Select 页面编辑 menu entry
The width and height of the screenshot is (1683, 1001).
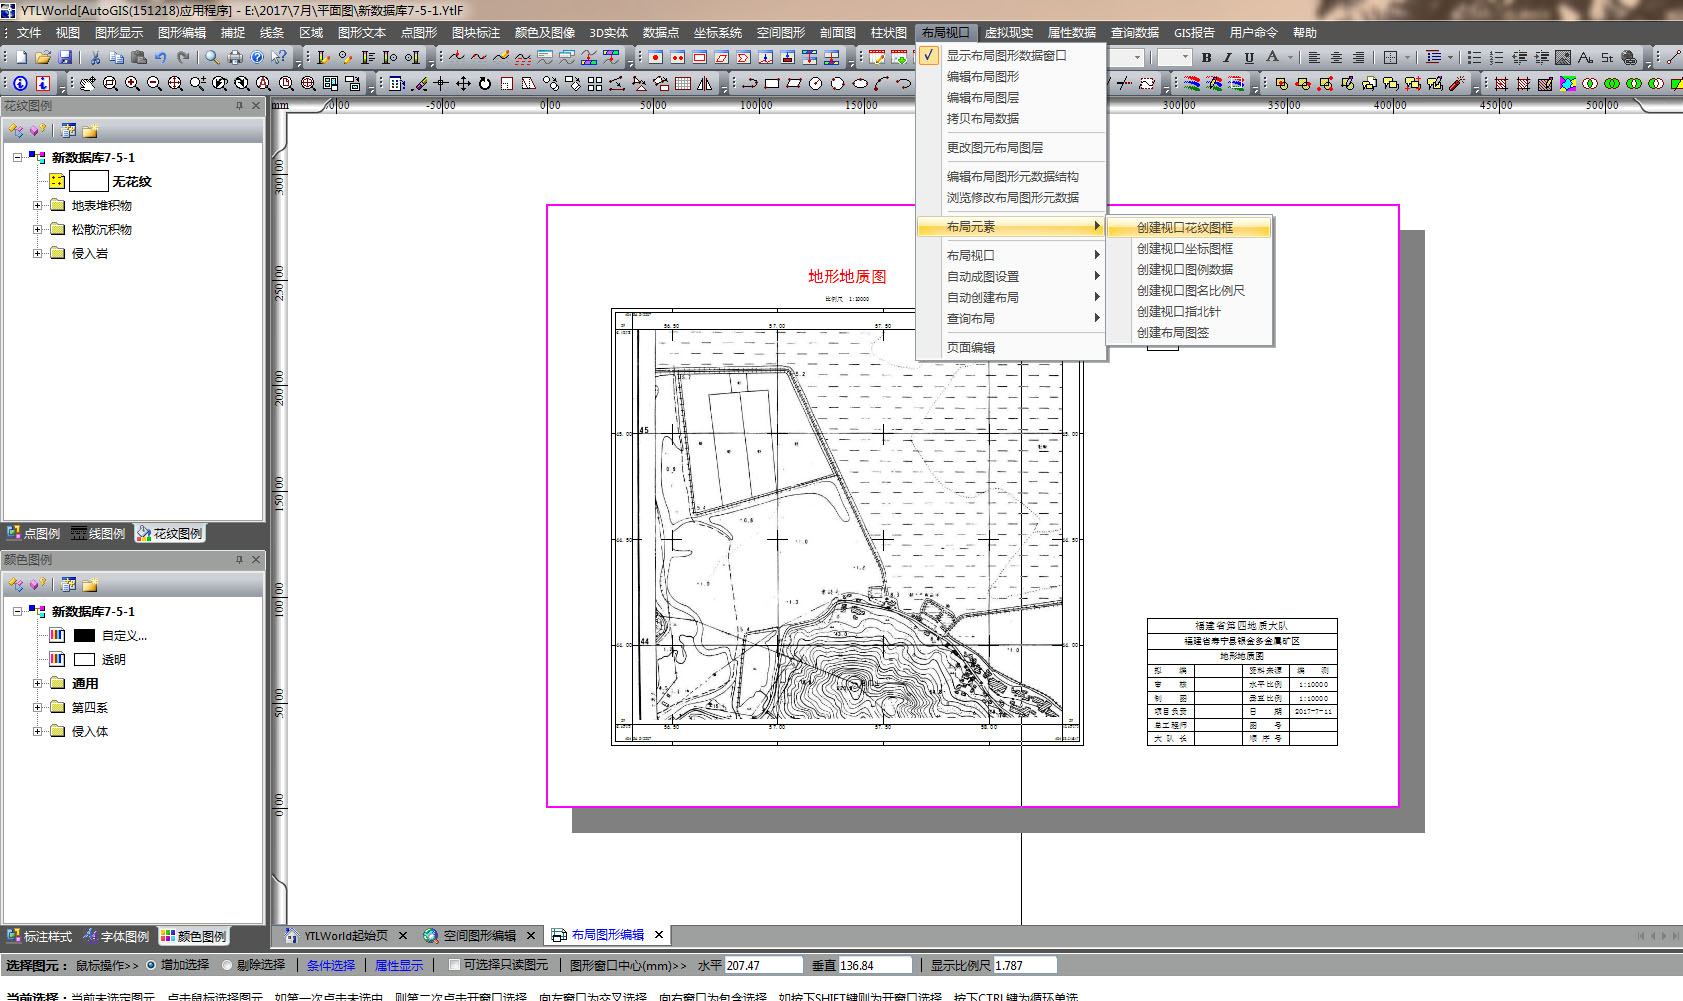[1010, 348]
